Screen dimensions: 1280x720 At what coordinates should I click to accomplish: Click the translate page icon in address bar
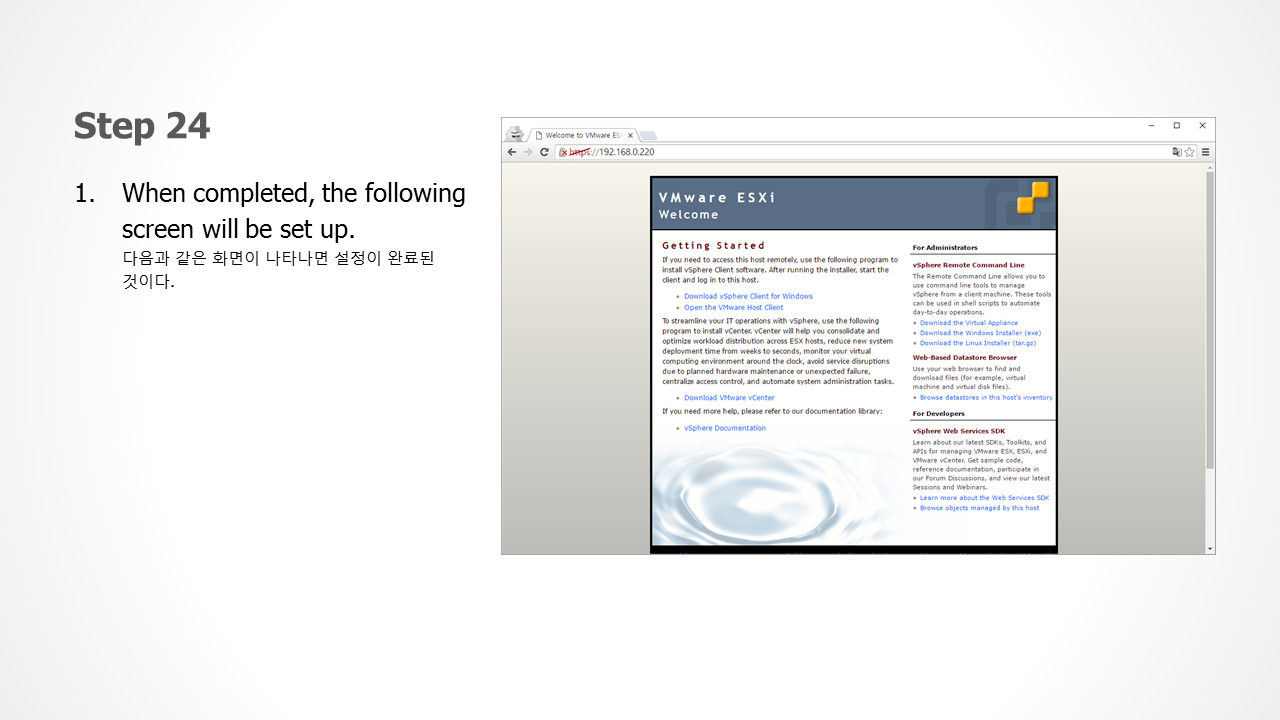(x=1177, y=152)
